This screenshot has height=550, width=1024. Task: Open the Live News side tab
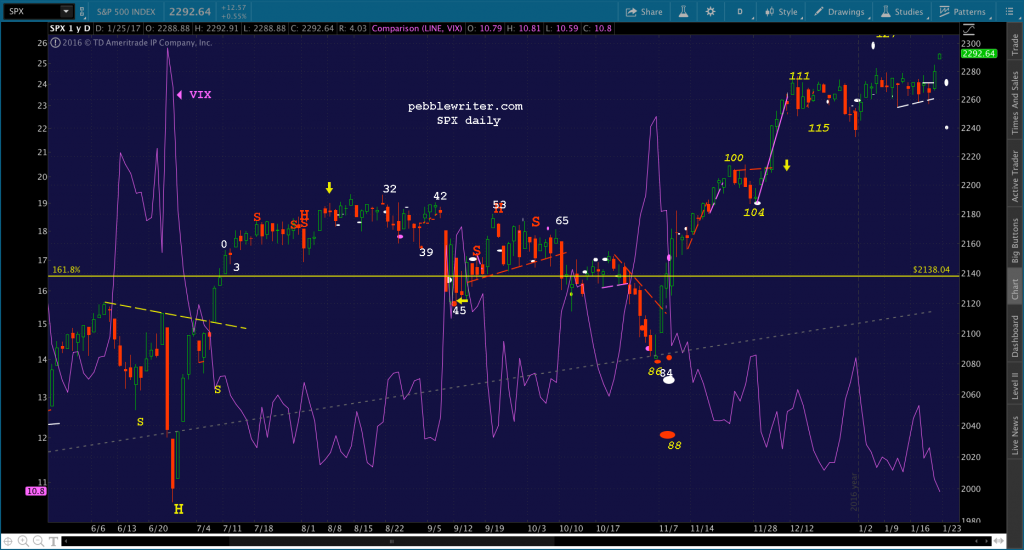pos(1015,435)
